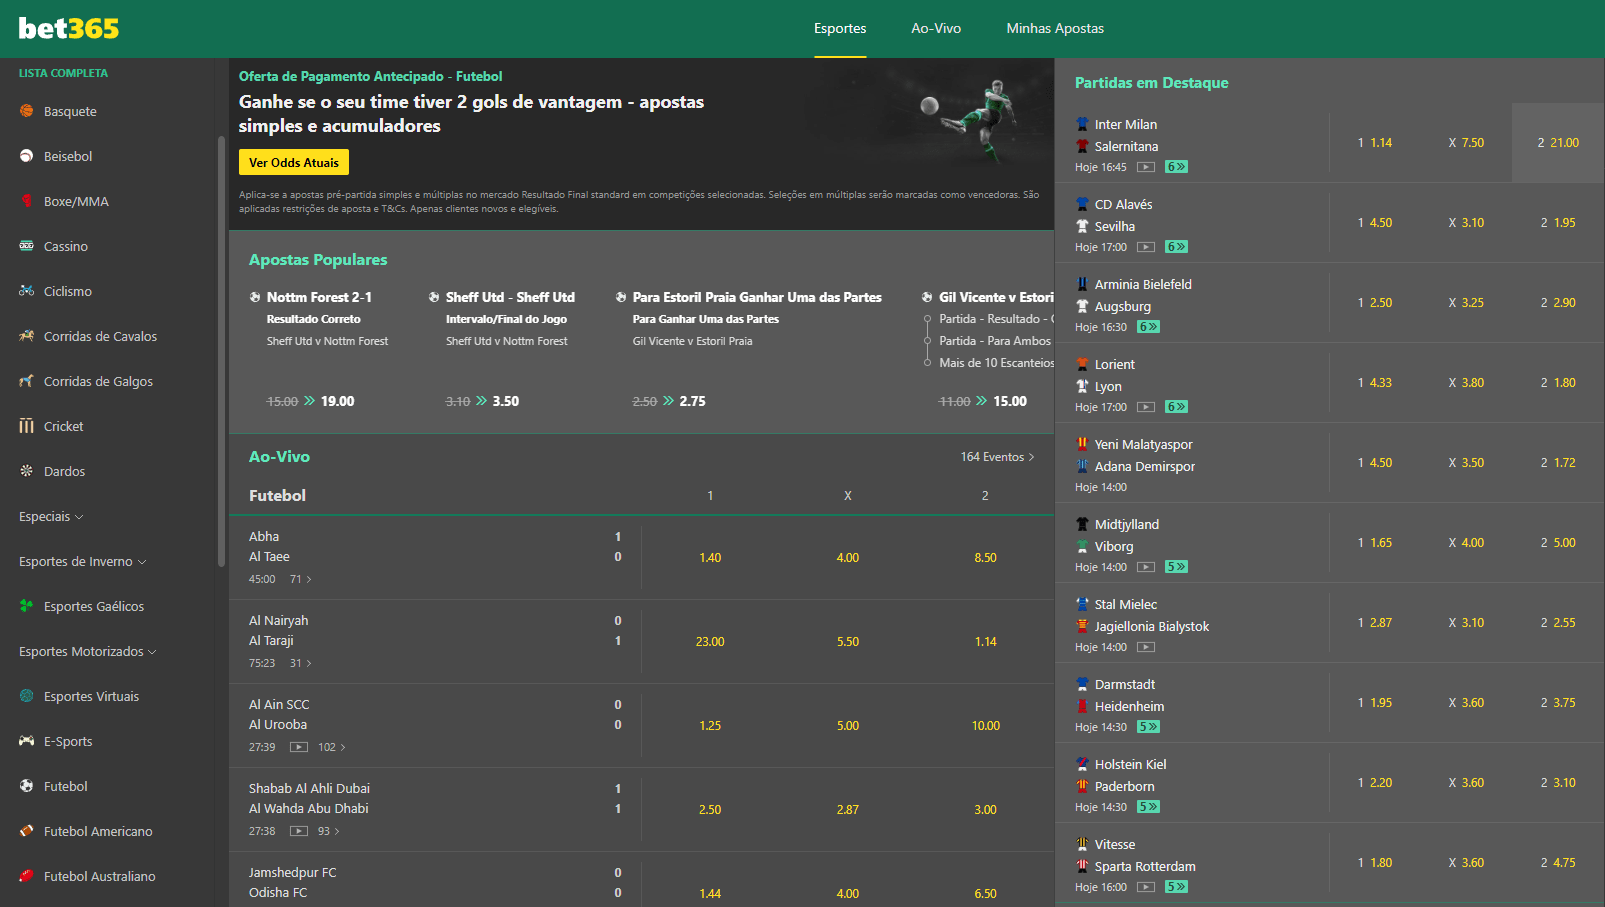
Task: Open live stream icon for CD Alavés match
Action: pyautogui.click(x=1146, y=247)
